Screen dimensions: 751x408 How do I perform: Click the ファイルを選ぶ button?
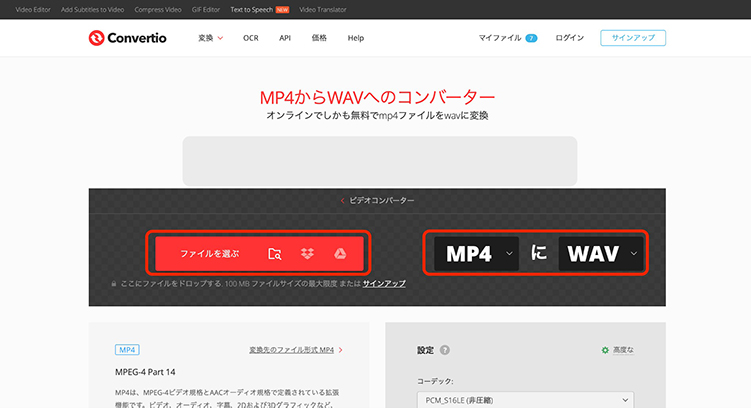(259, 254)
